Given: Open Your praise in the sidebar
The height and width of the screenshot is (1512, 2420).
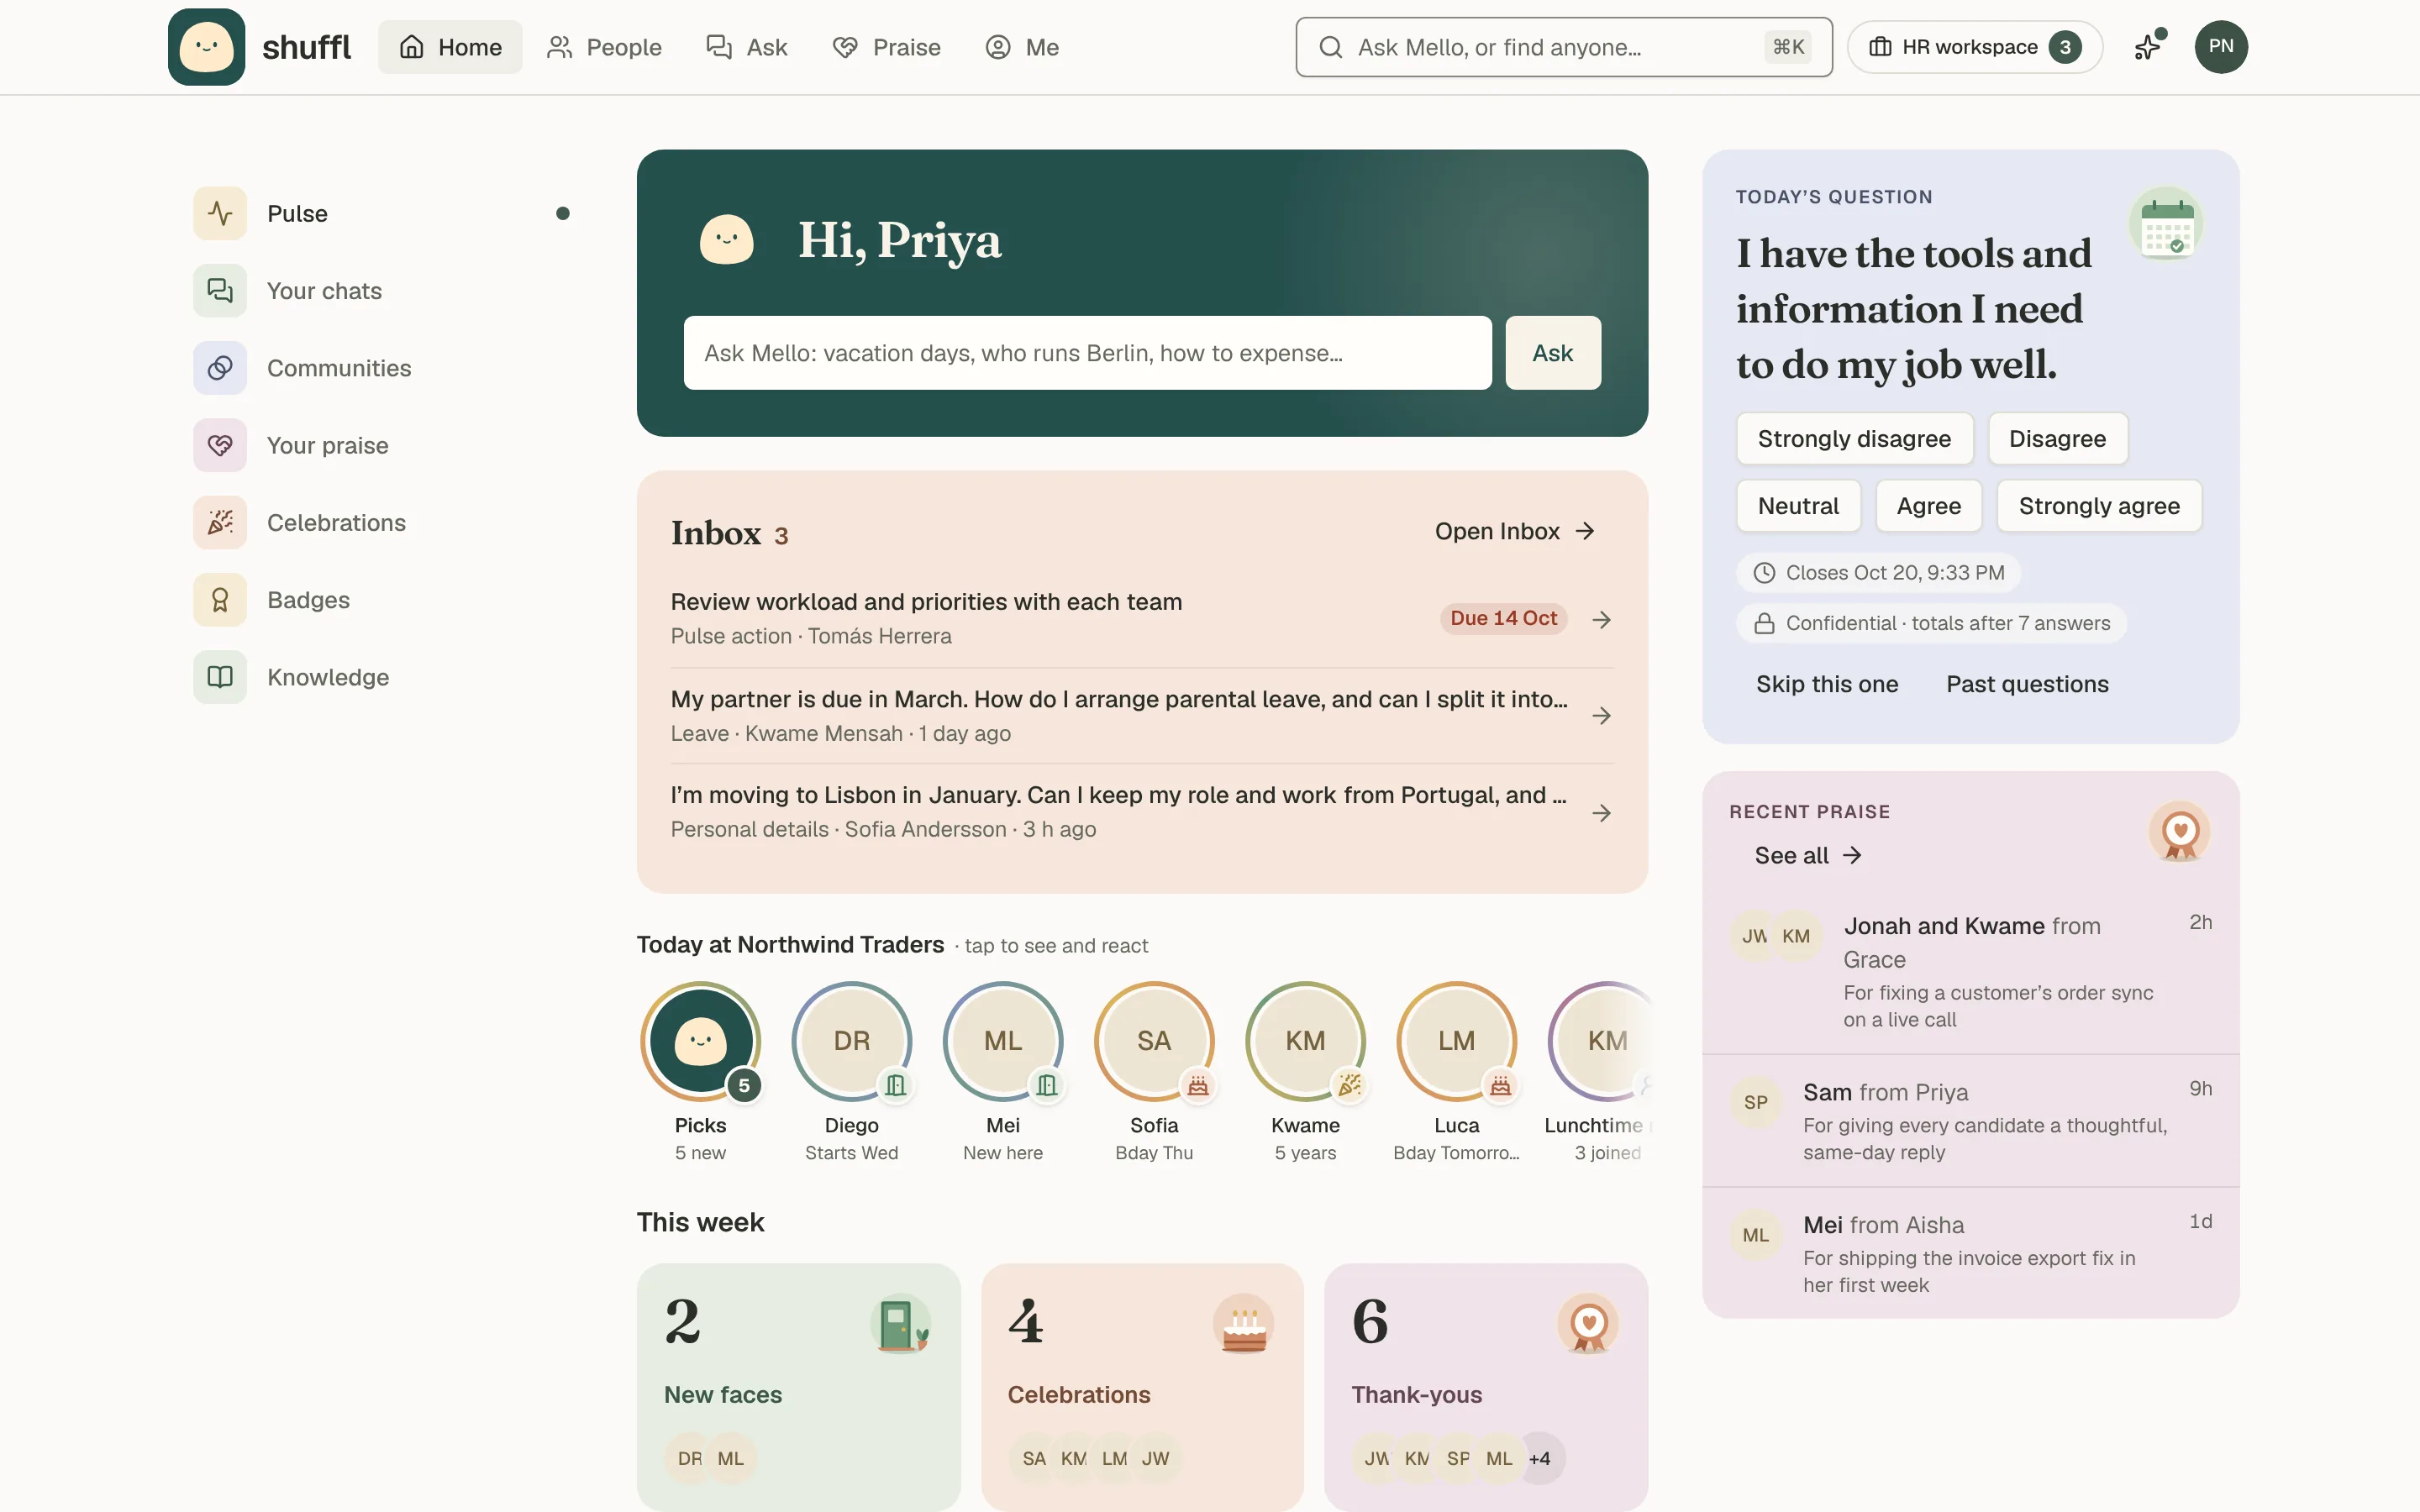Looking at the screenshot, I should 381,445.
